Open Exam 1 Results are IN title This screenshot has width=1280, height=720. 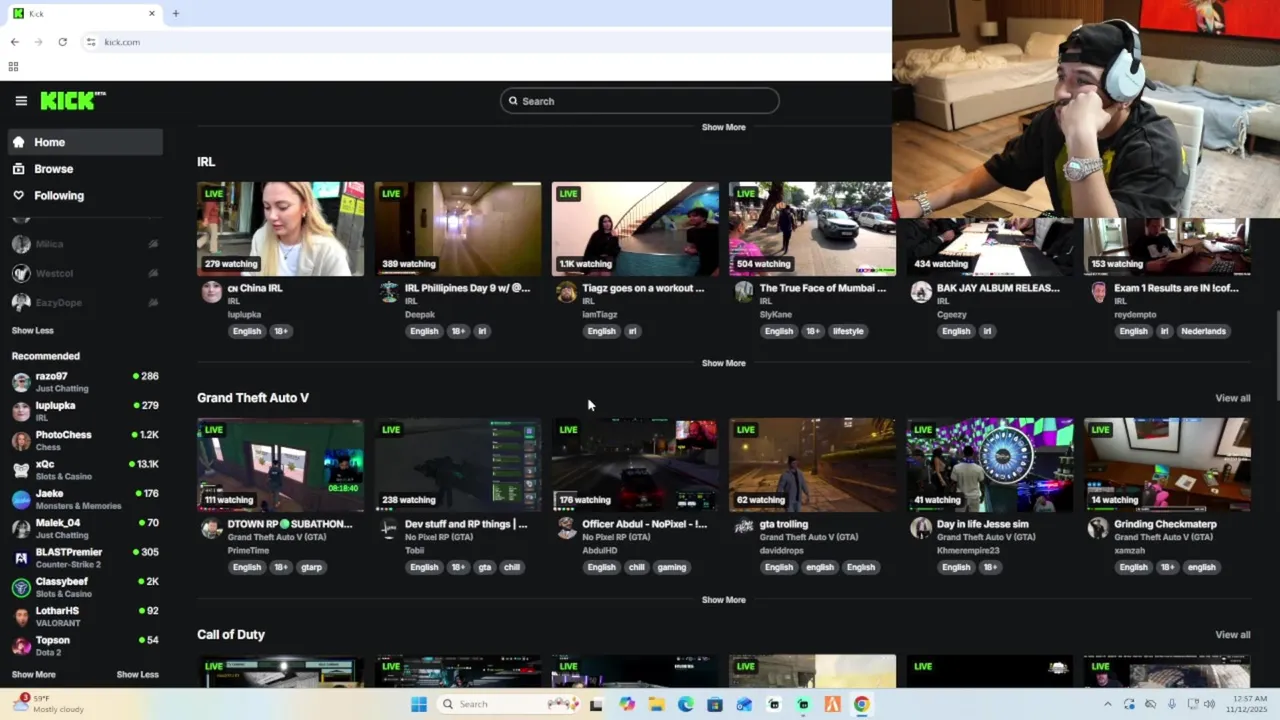click(x=1176, y=288)
